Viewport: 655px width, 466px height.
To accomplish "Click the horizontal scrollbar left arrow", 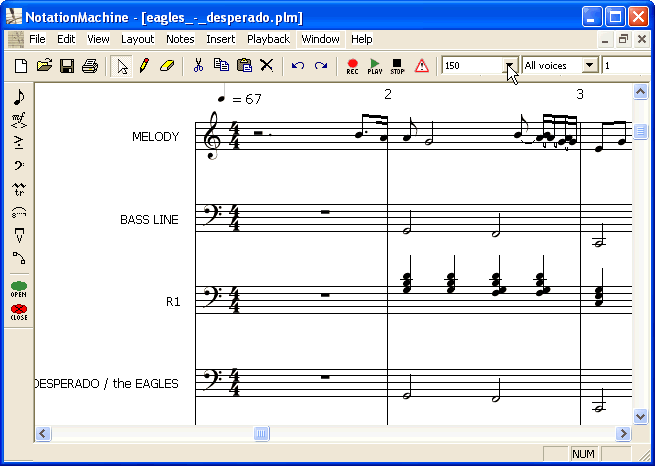I will (x=43, y=433).
